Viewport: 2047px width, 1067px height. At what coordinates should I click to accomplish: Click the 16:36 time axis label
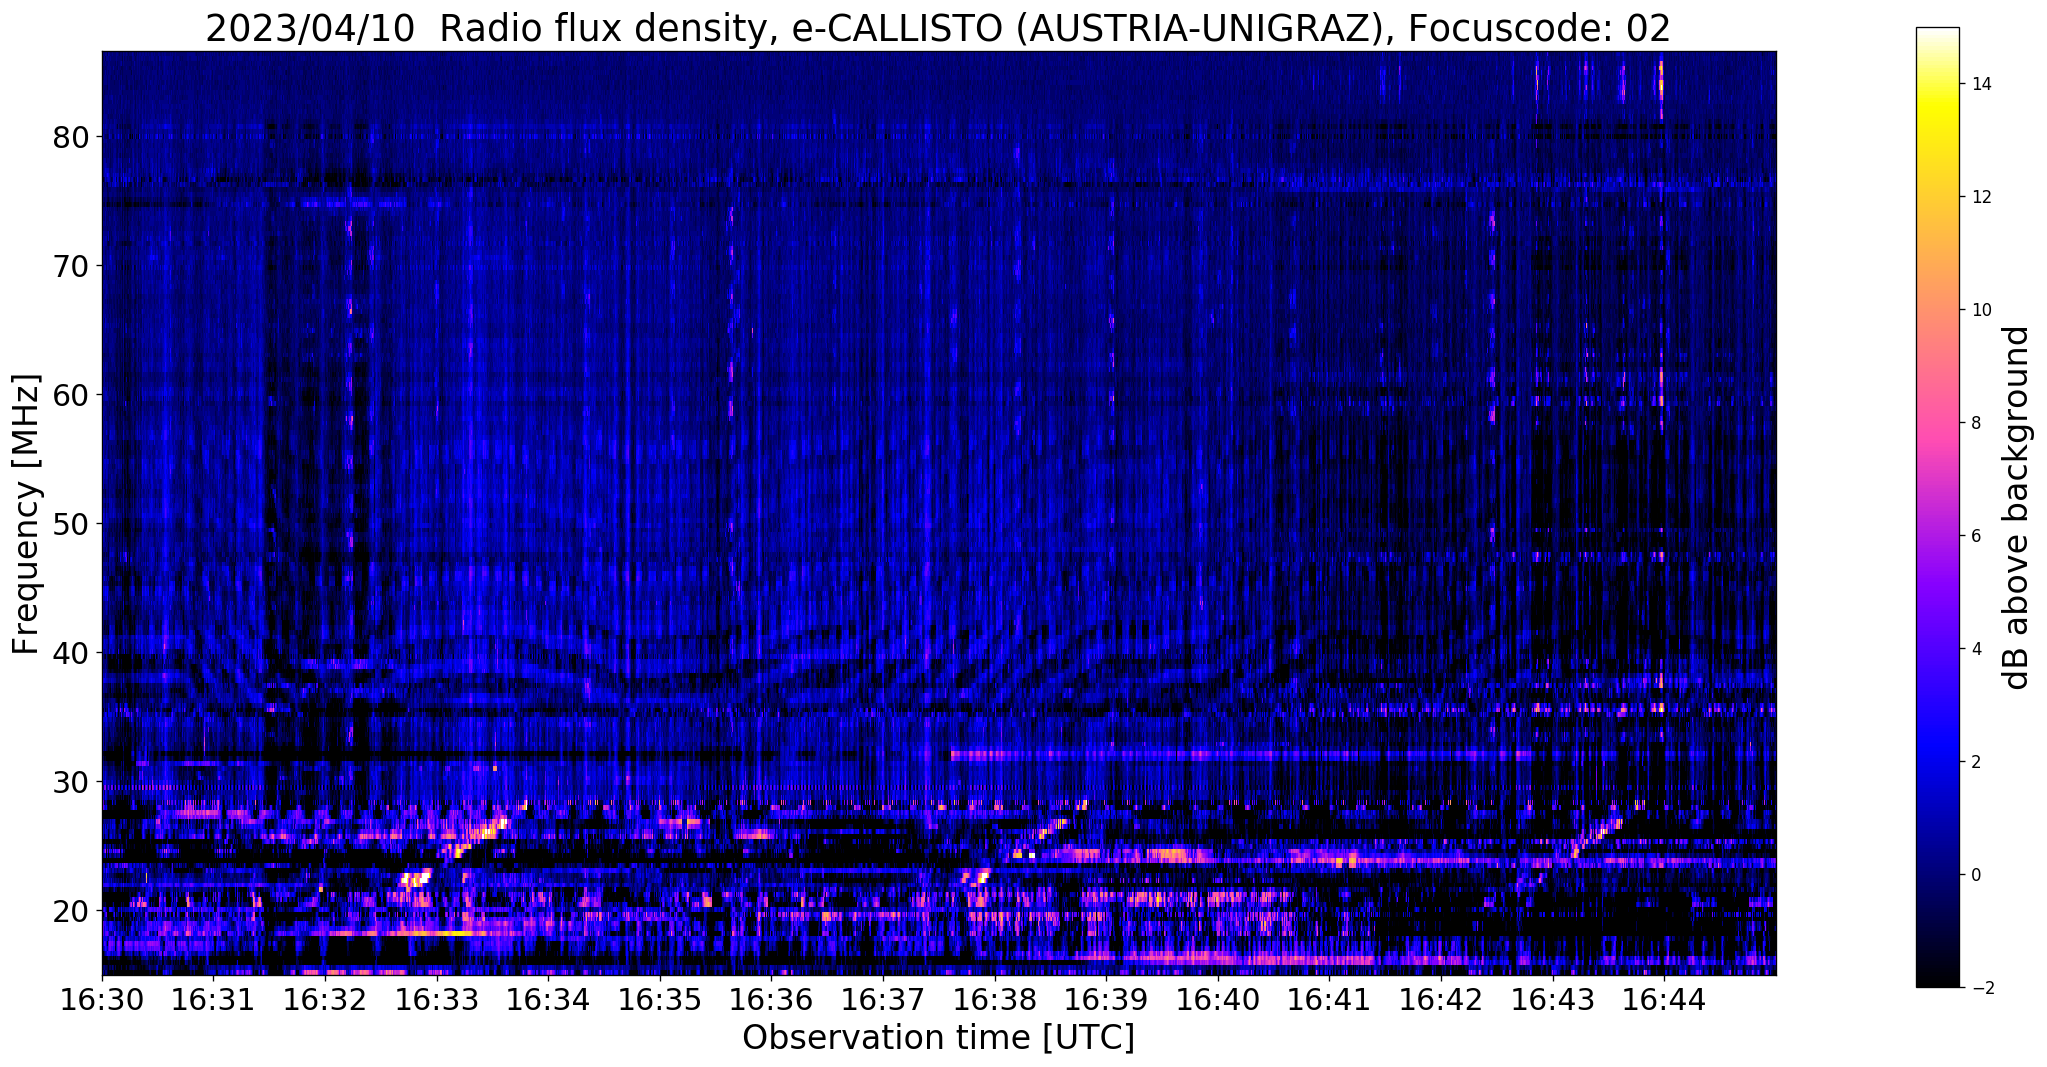point(771,1000)
